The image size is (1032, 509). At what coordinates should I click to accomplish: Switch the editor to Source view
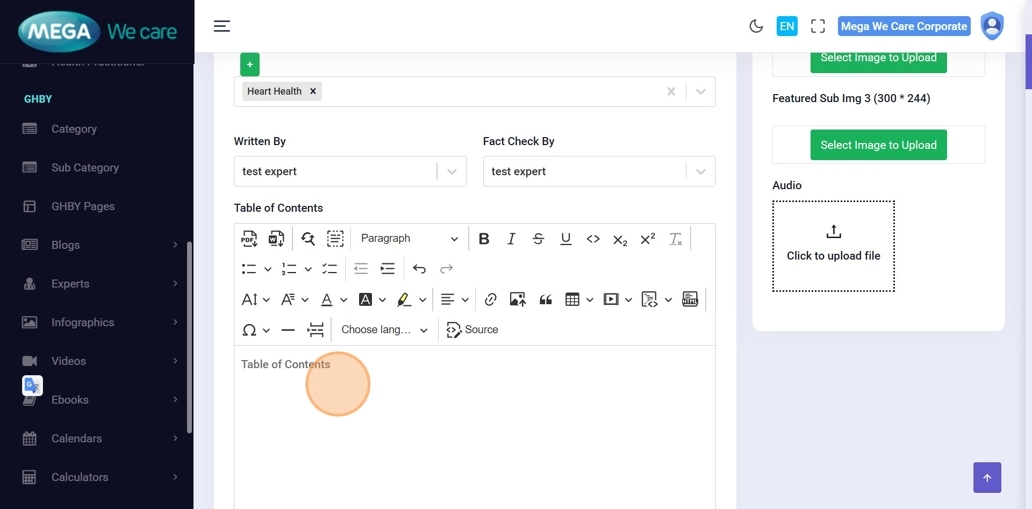pyautogui.click(x=472, y=330)
